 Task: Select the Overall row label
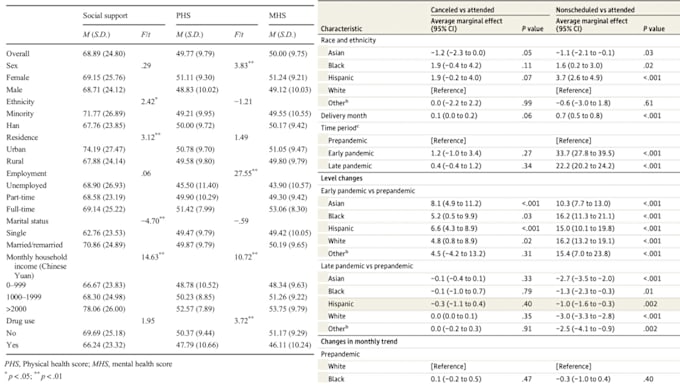pos(18,54)
